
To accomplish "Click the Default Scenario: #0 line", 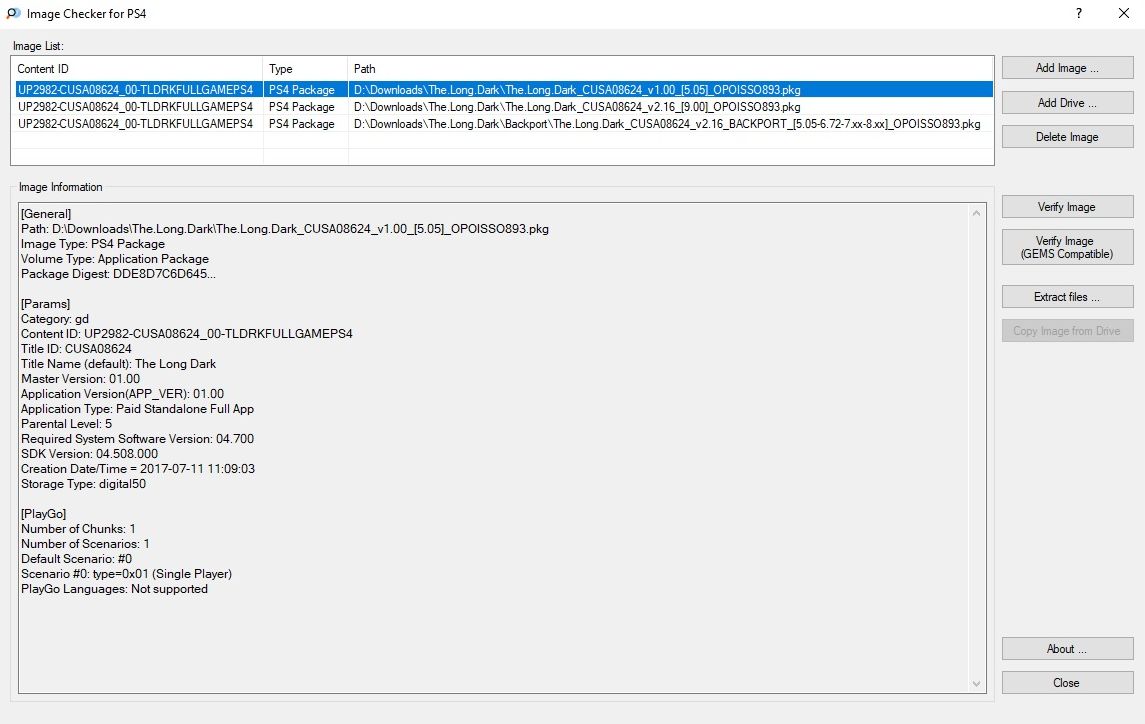I will coord(77,559).
